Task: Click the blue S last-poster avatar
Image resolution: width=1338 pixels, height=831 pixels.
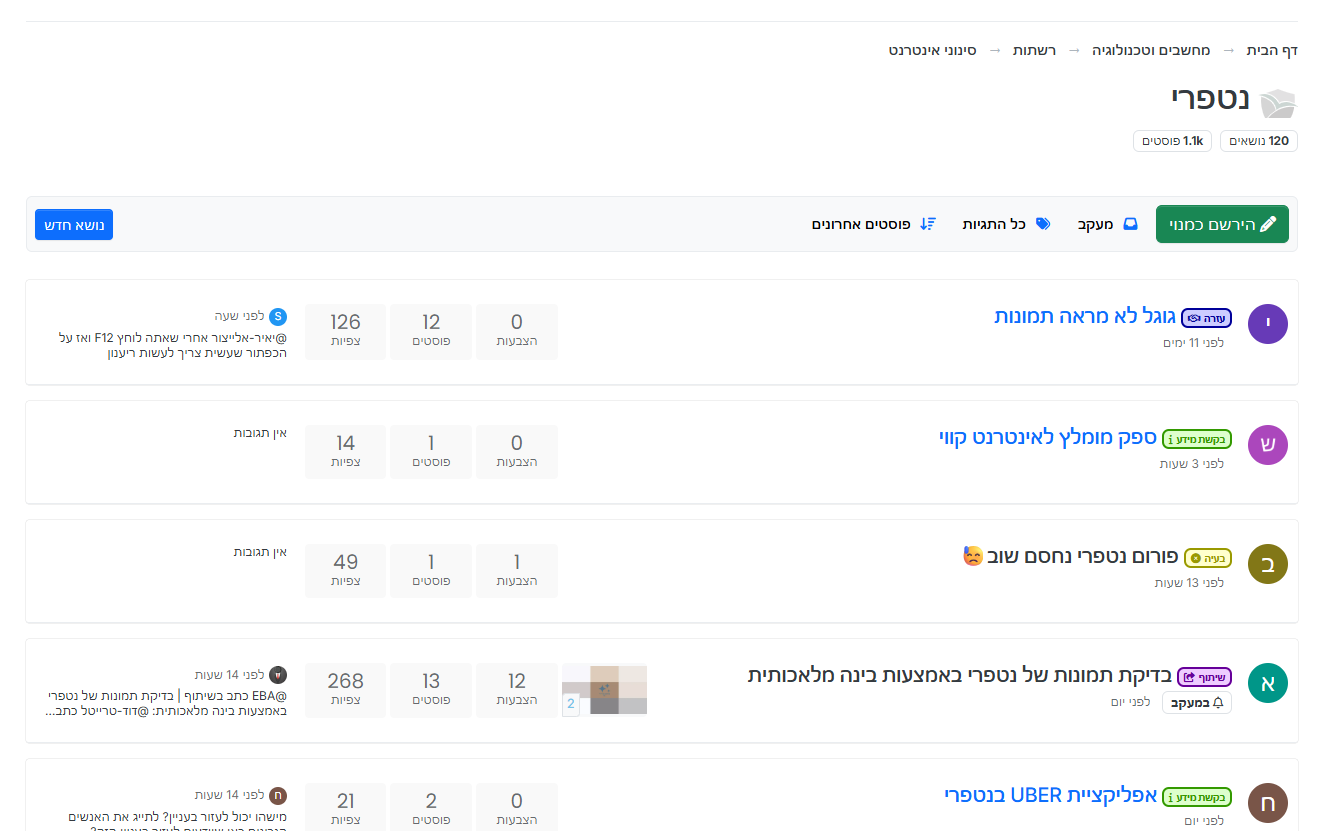Action: pos(278,316)
